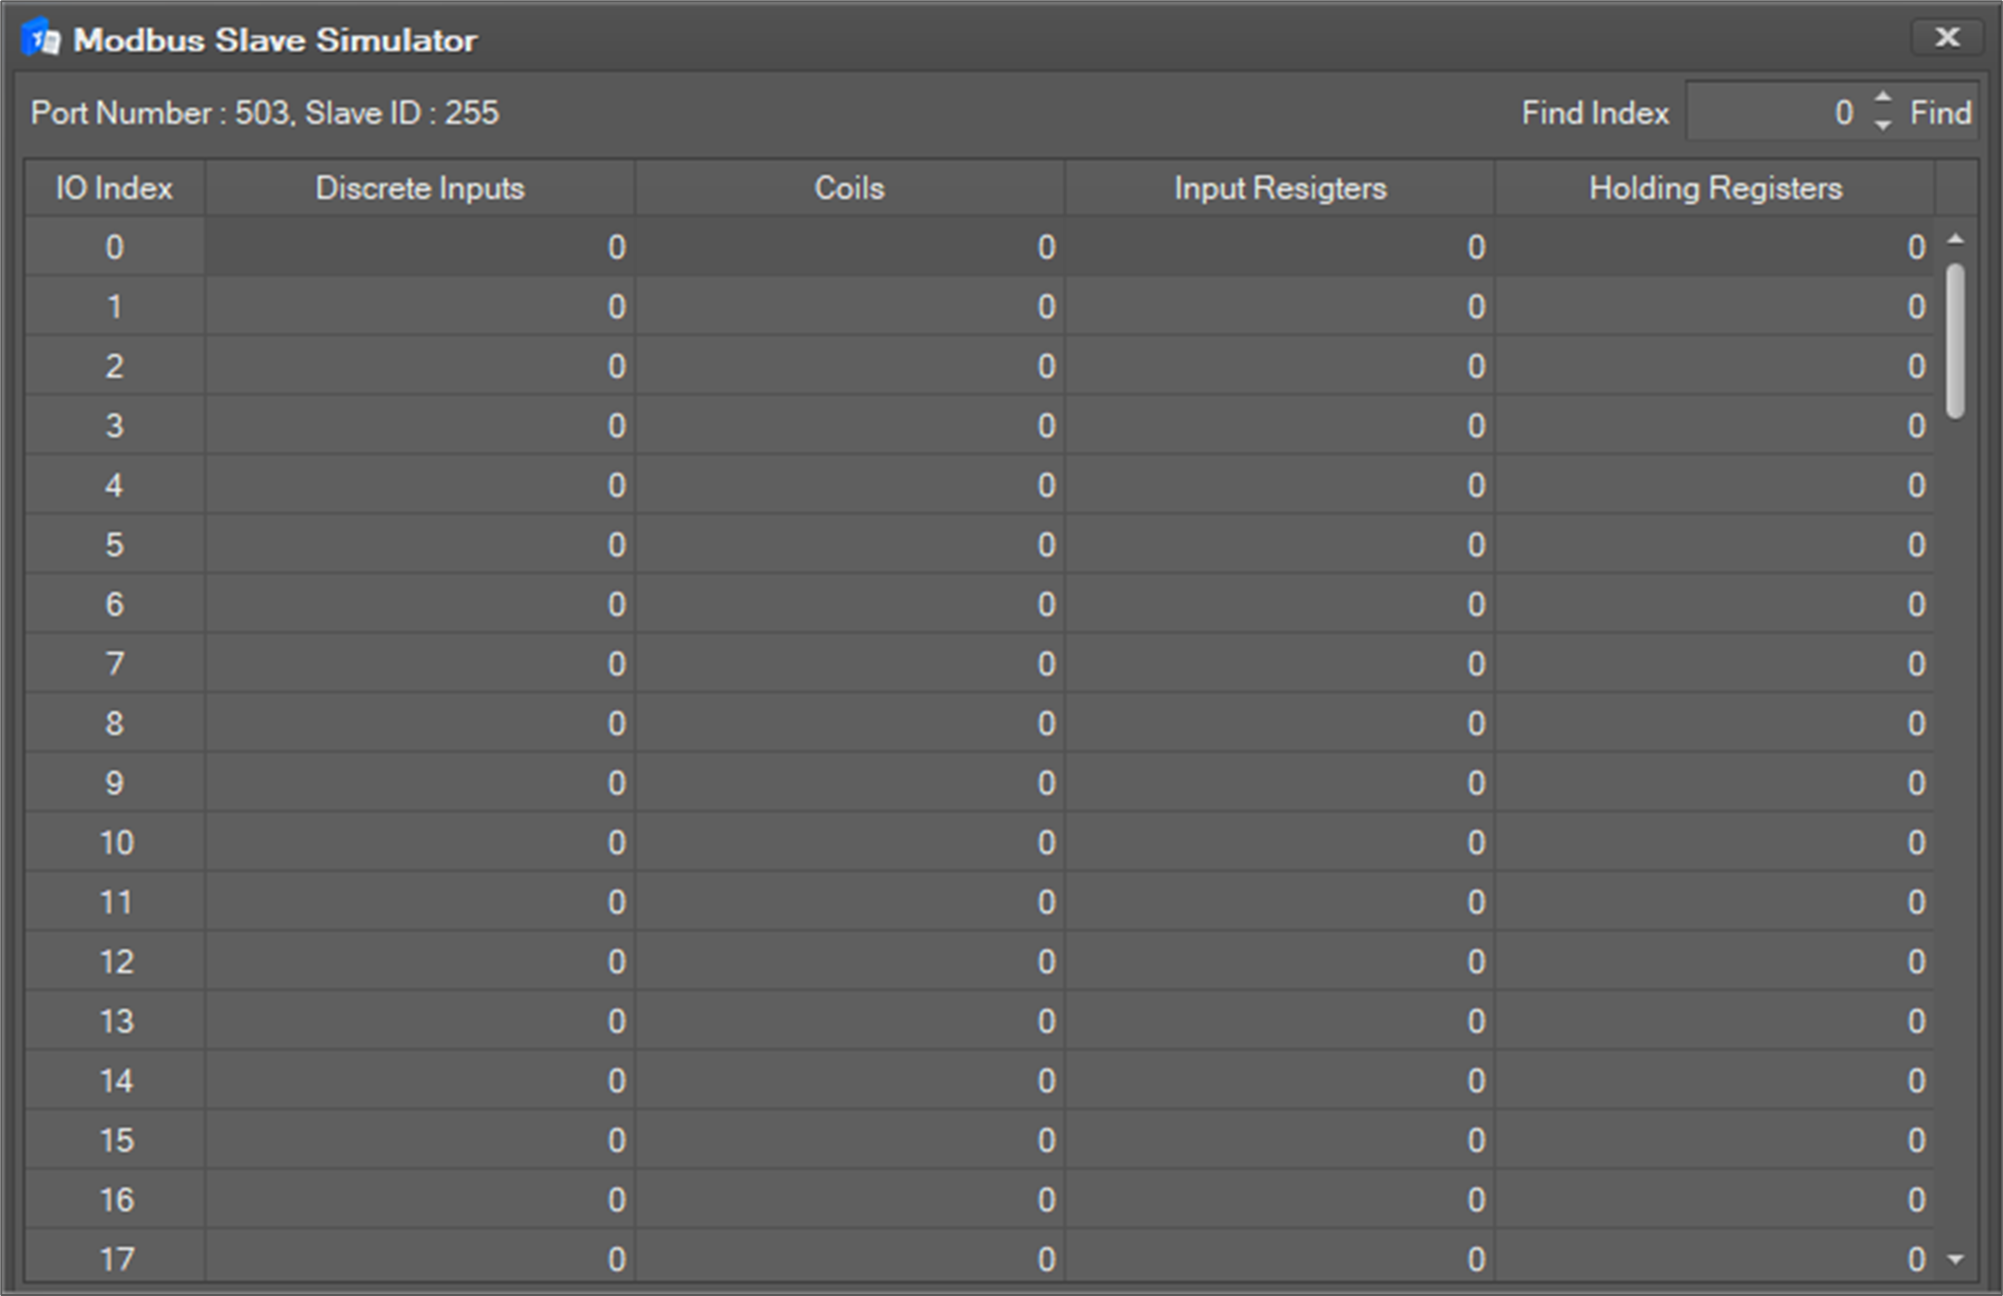2003x1296 pixels.
Task: Click the vertical scrollbar thumb
Action: coord(1956,340)
